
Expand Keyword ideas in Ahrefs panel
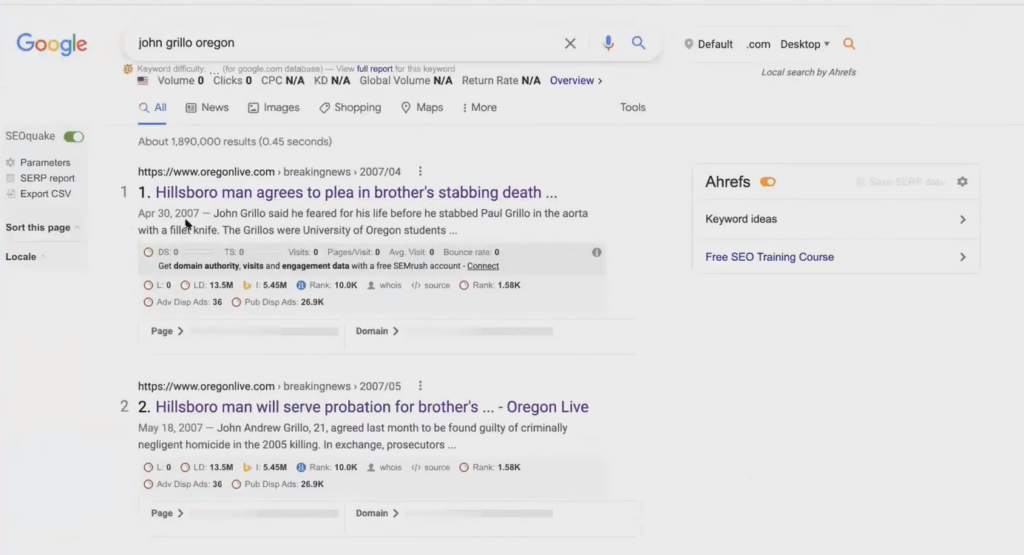pos(836,219)
